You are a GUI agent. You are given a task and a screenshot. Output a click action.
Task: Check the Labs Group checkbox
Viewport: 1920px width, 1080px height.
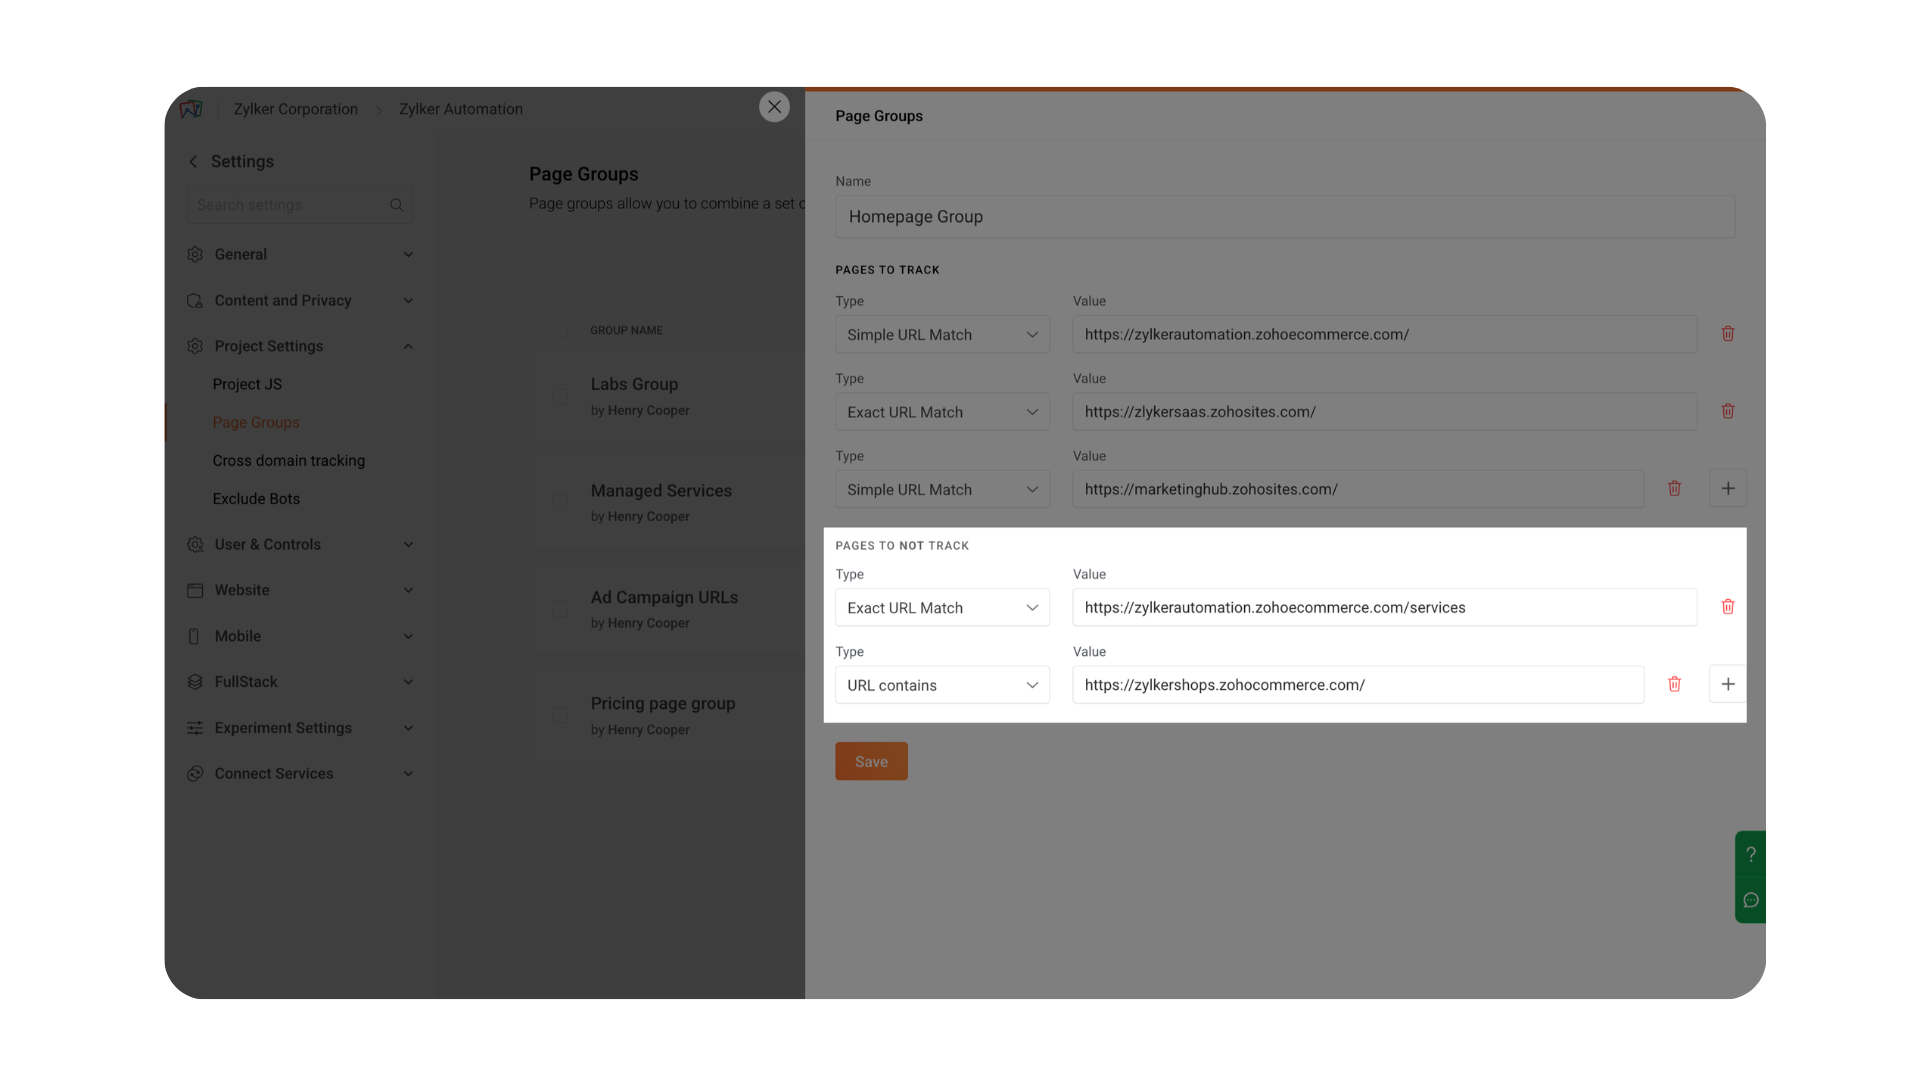(x=560, y=396)
